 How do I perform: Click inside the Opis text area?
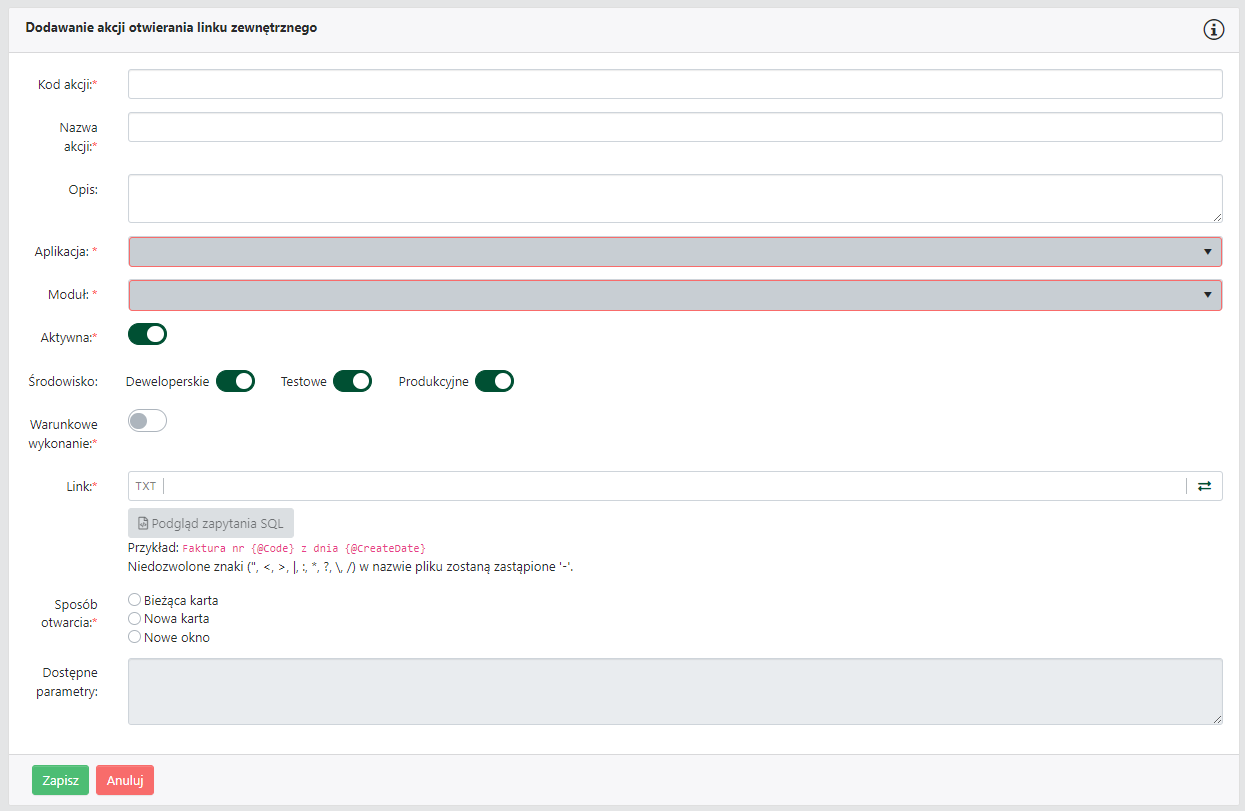click(675, 198)
